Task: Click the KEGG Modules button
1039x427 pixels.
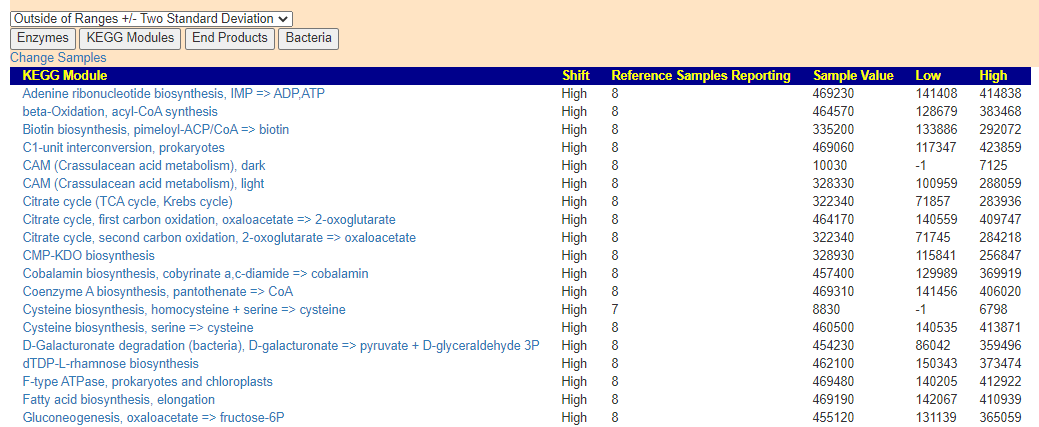Action: (130, 38)
